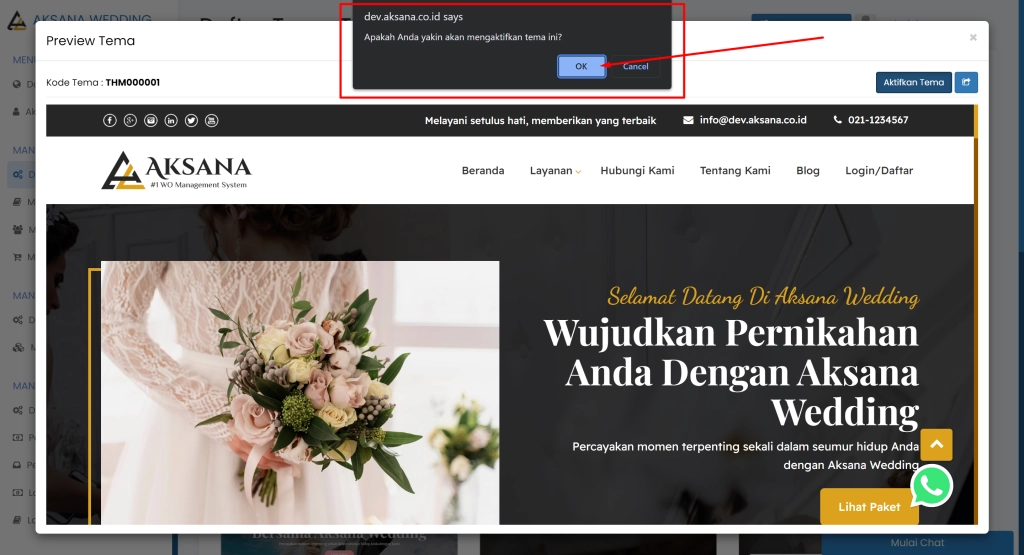
Task: Click Selamat Datang Di Aksana Wedding text
Action: 763,296
